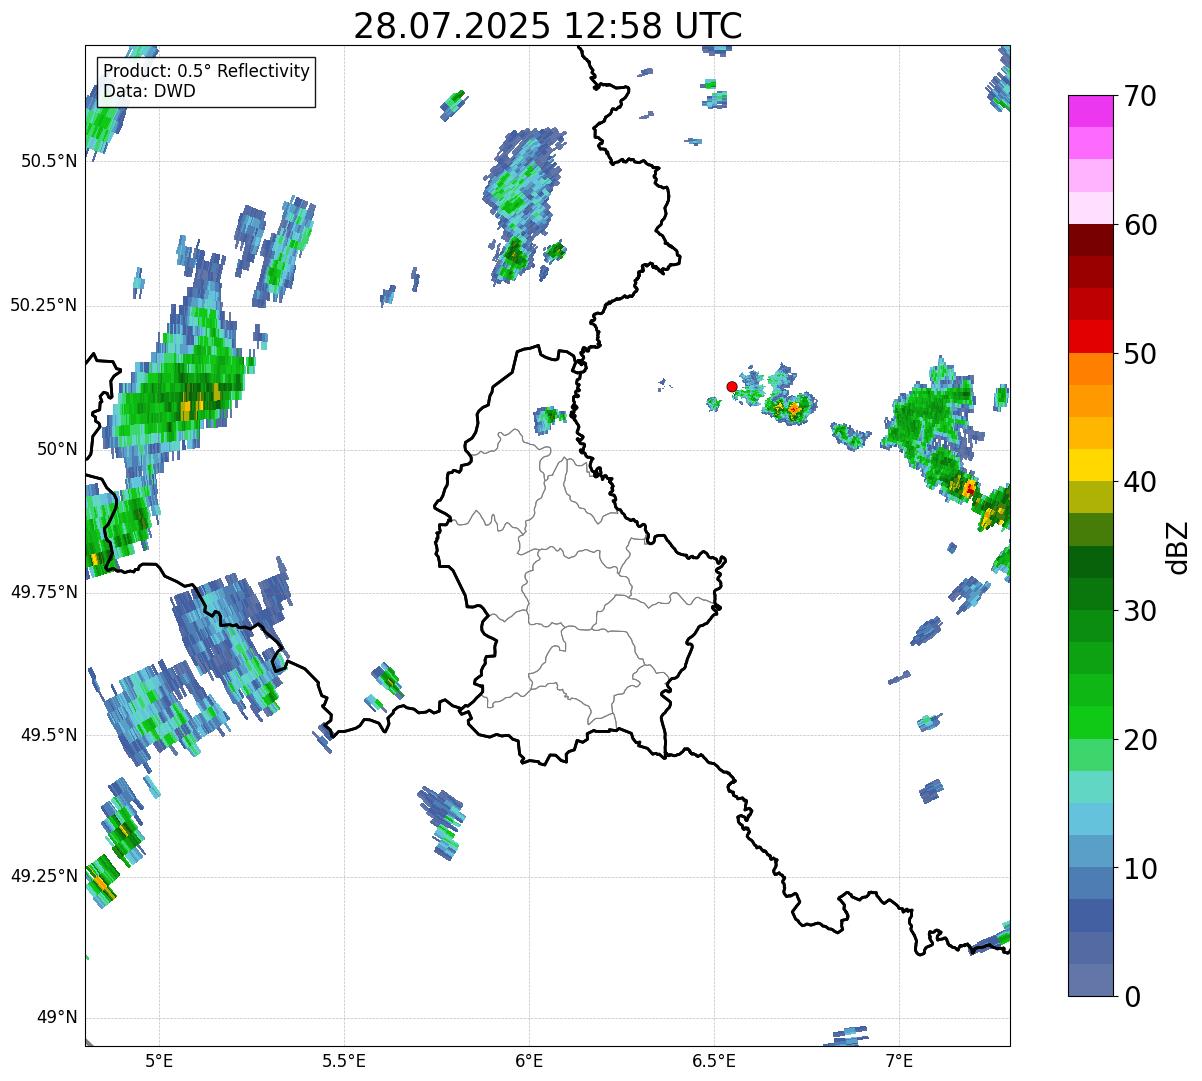
Task: Click the 49.25°N latitude label
Action: click(x=44, y=876)
